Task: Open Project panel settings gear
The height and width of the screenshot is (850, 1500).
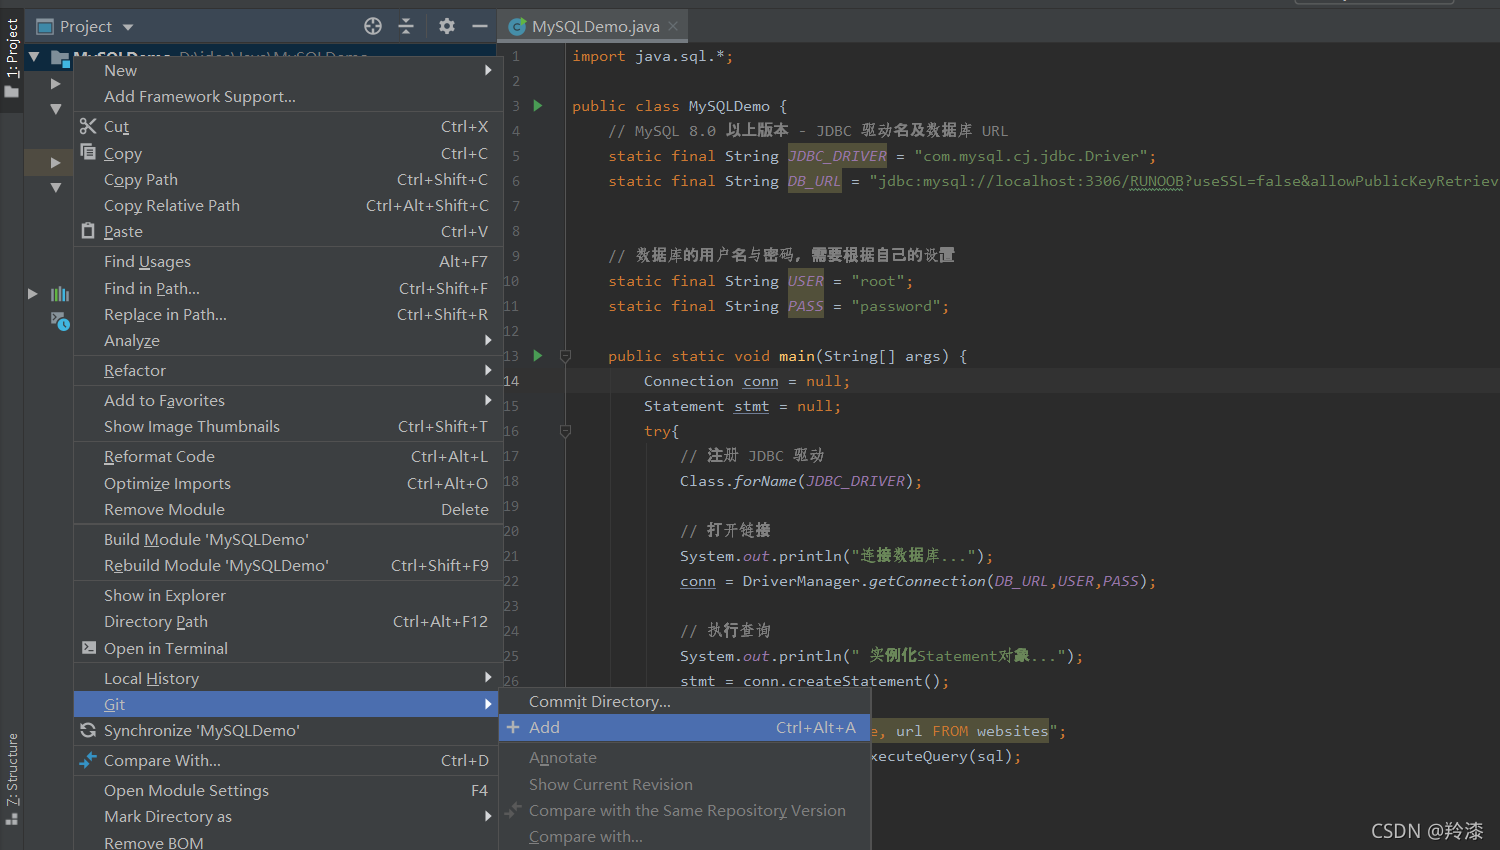Action: click(447, 26)
